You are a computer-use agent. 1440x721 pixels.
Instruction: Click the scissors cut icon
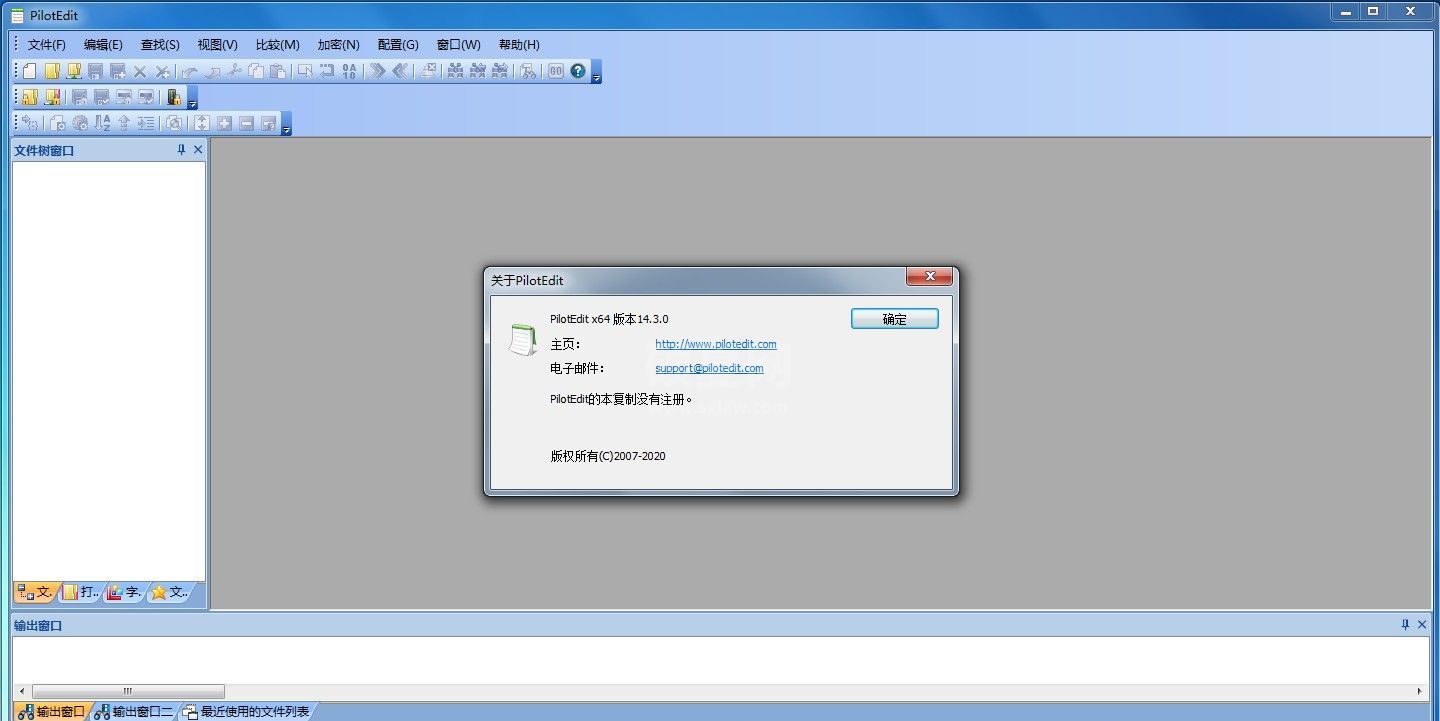coord(234,71)
